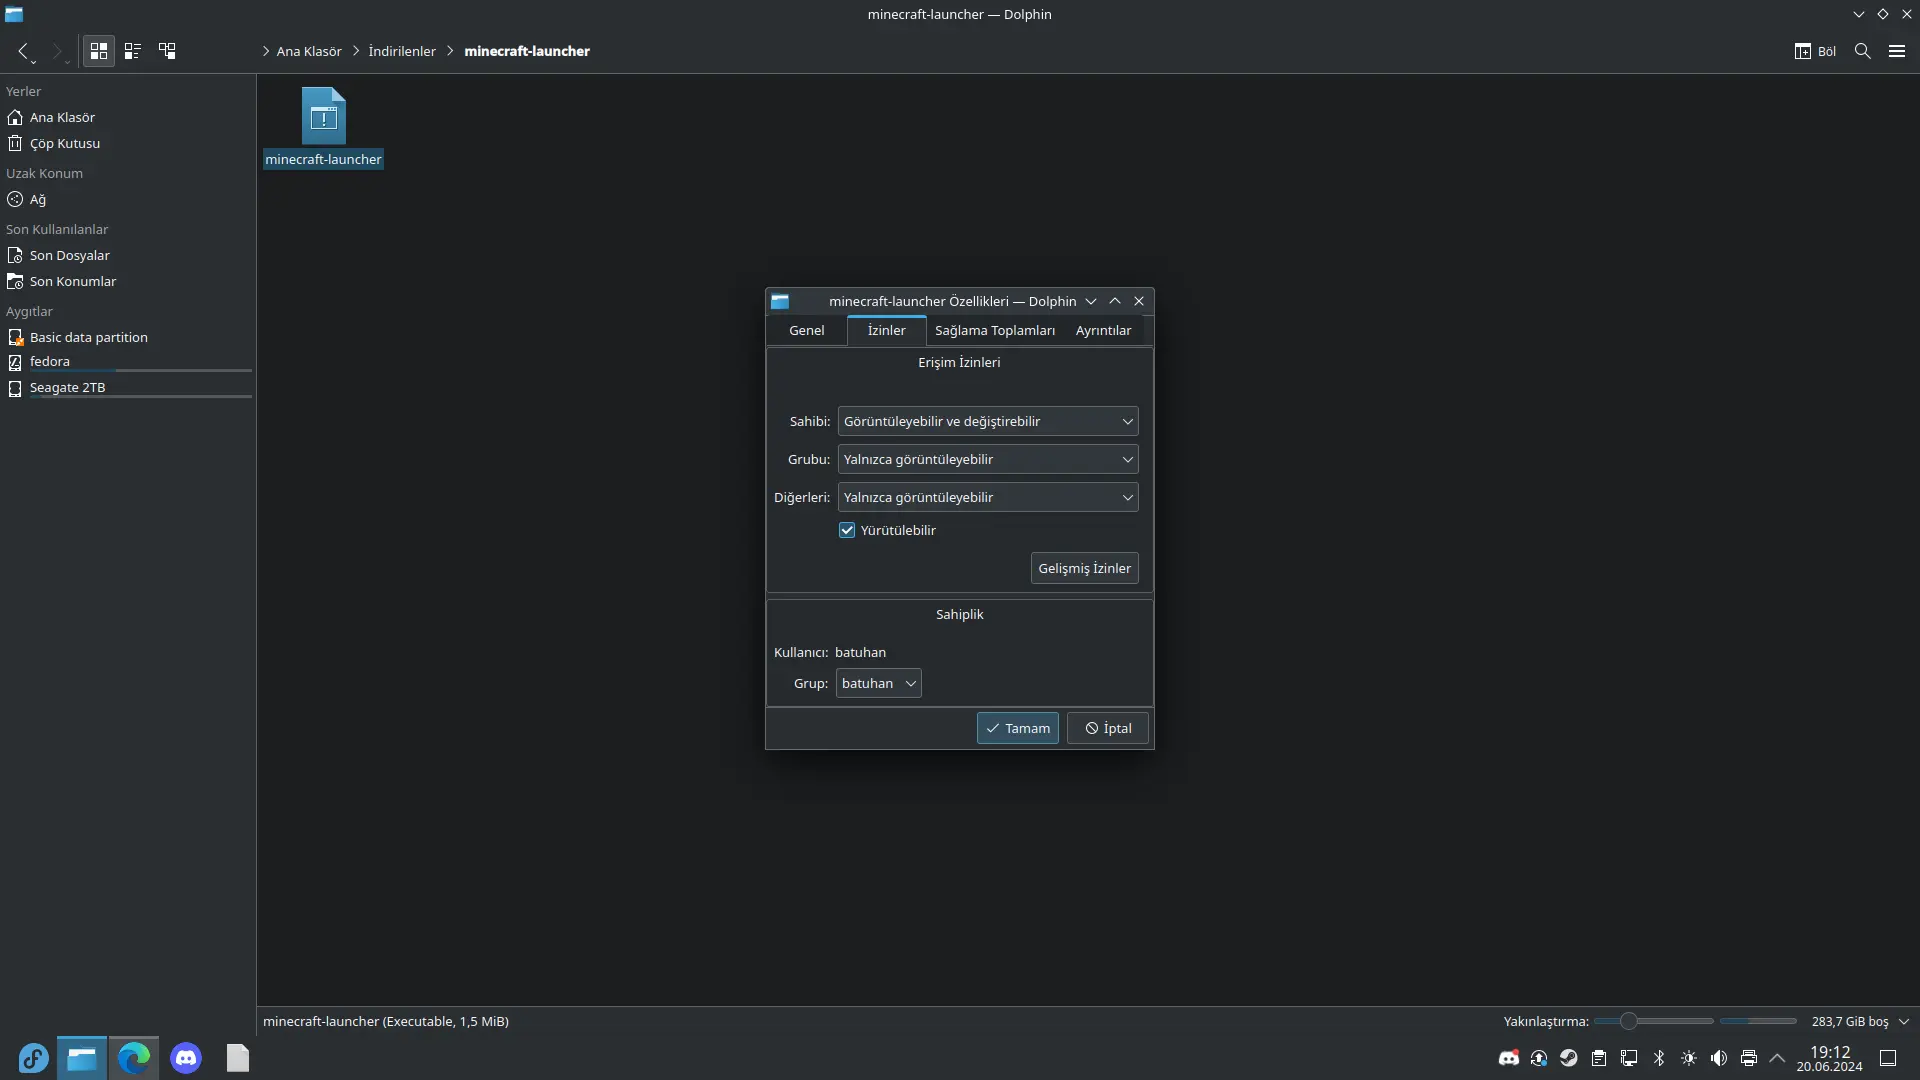
Task: Open the printers tray icon
Action: tap(1749, 1058)
